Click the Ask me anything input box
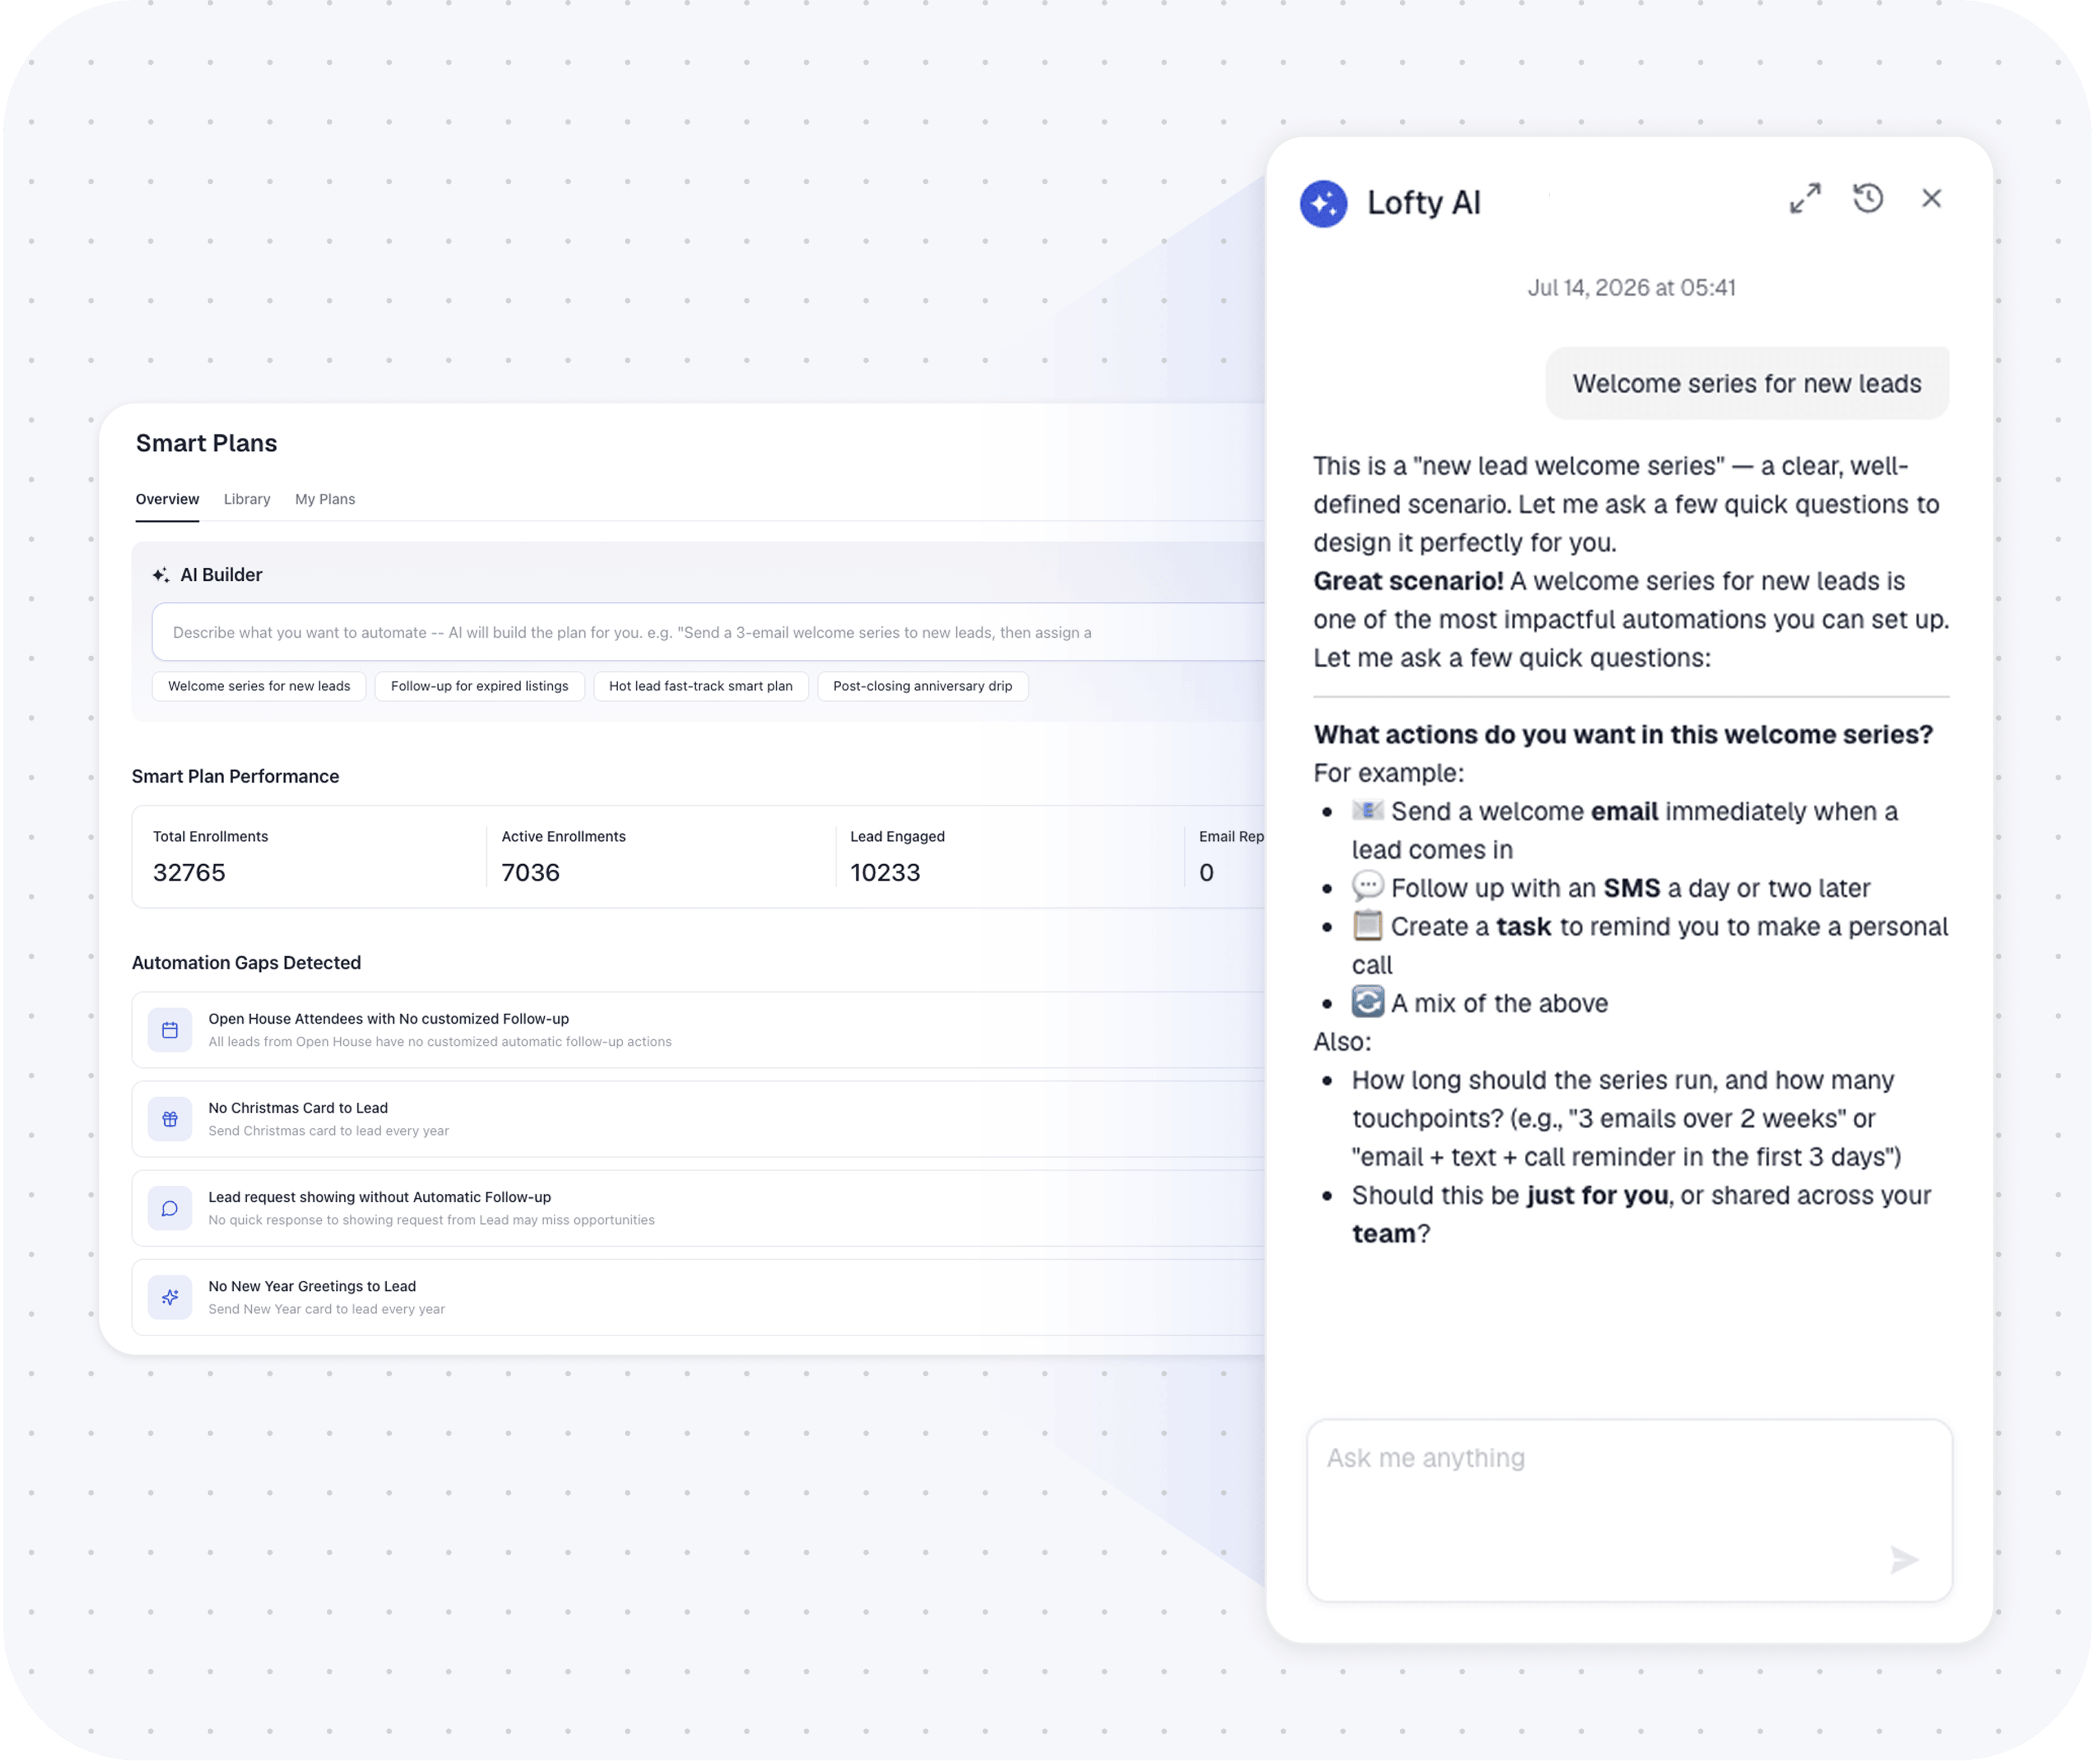 click(1629, 1510)
